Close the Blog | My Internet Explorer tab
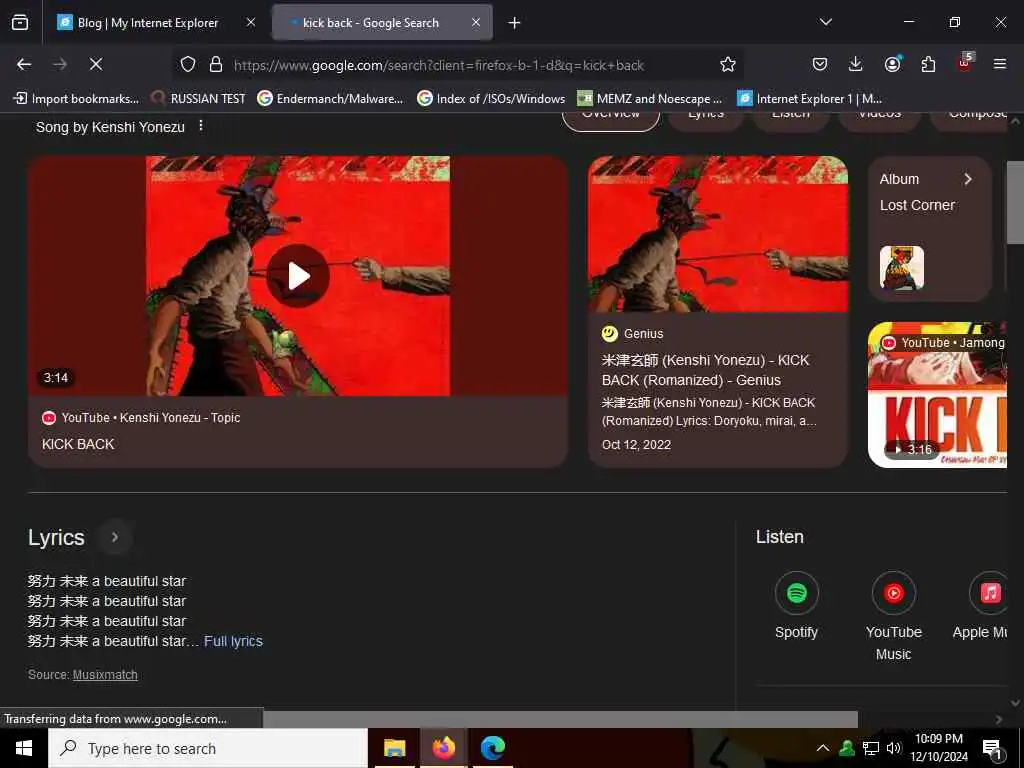The width and height of the screenshot is (1024, 768). tap(251, 23)
